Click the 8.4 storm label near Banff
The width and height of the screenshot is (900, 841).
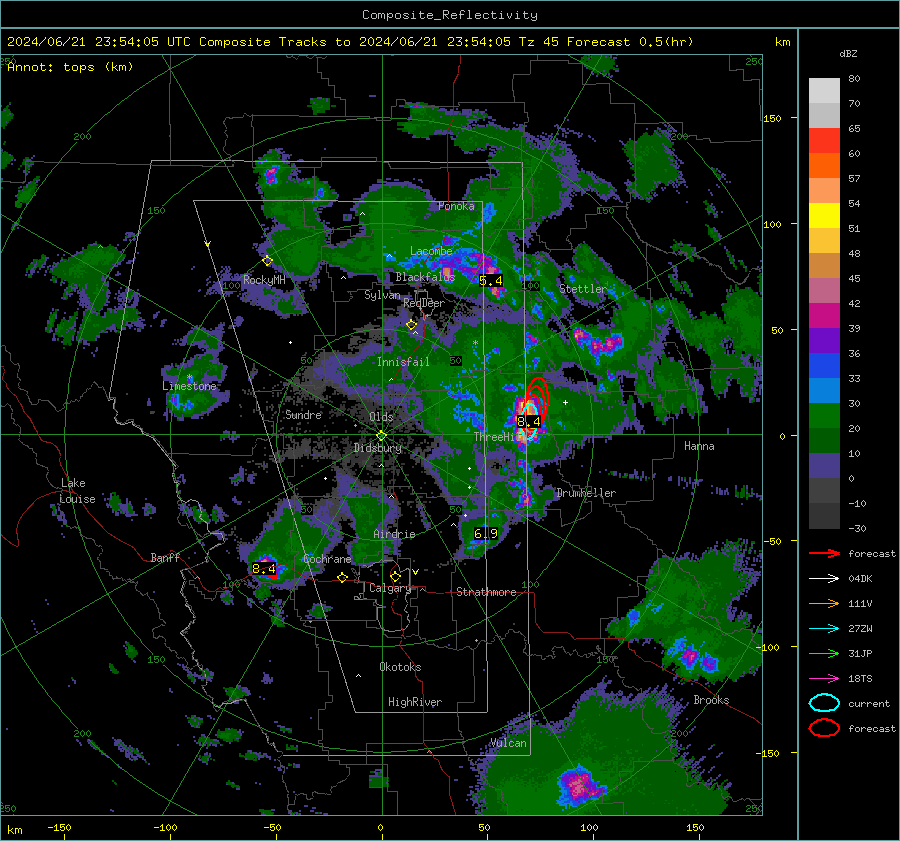264,569
